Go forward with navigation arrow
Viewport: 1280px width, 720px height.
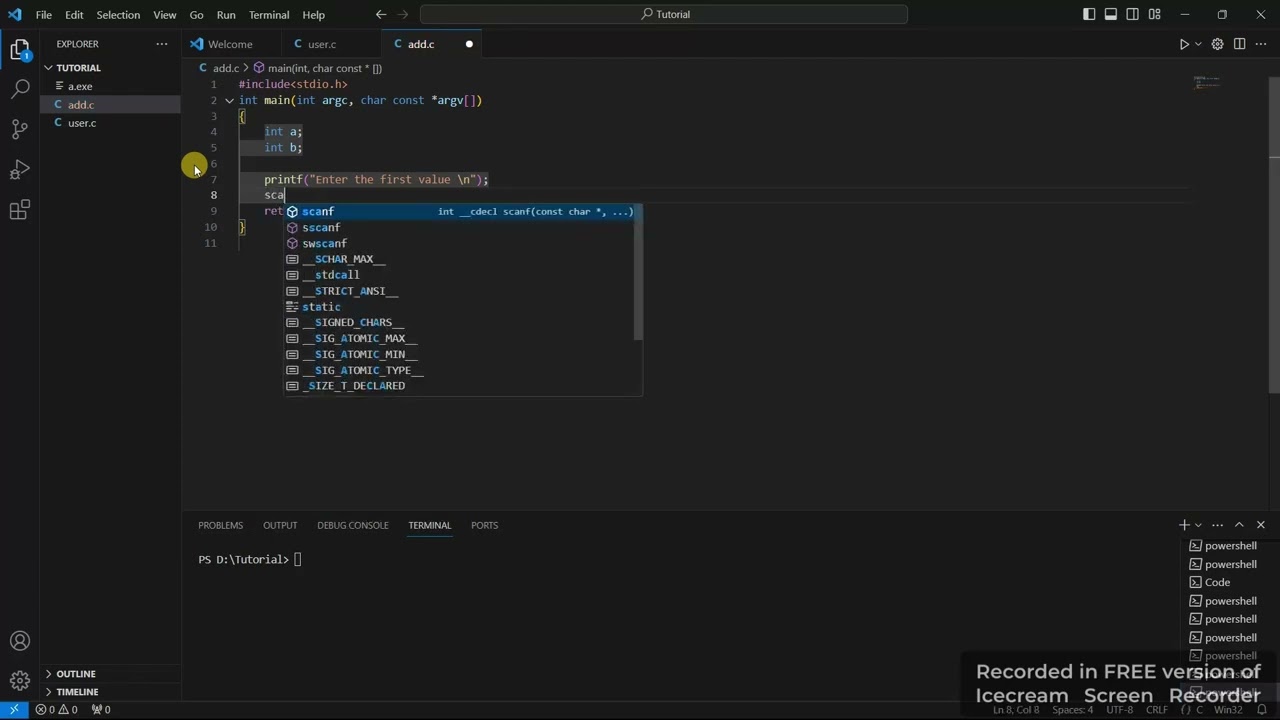pyautogui.click(x=404, y=14)
